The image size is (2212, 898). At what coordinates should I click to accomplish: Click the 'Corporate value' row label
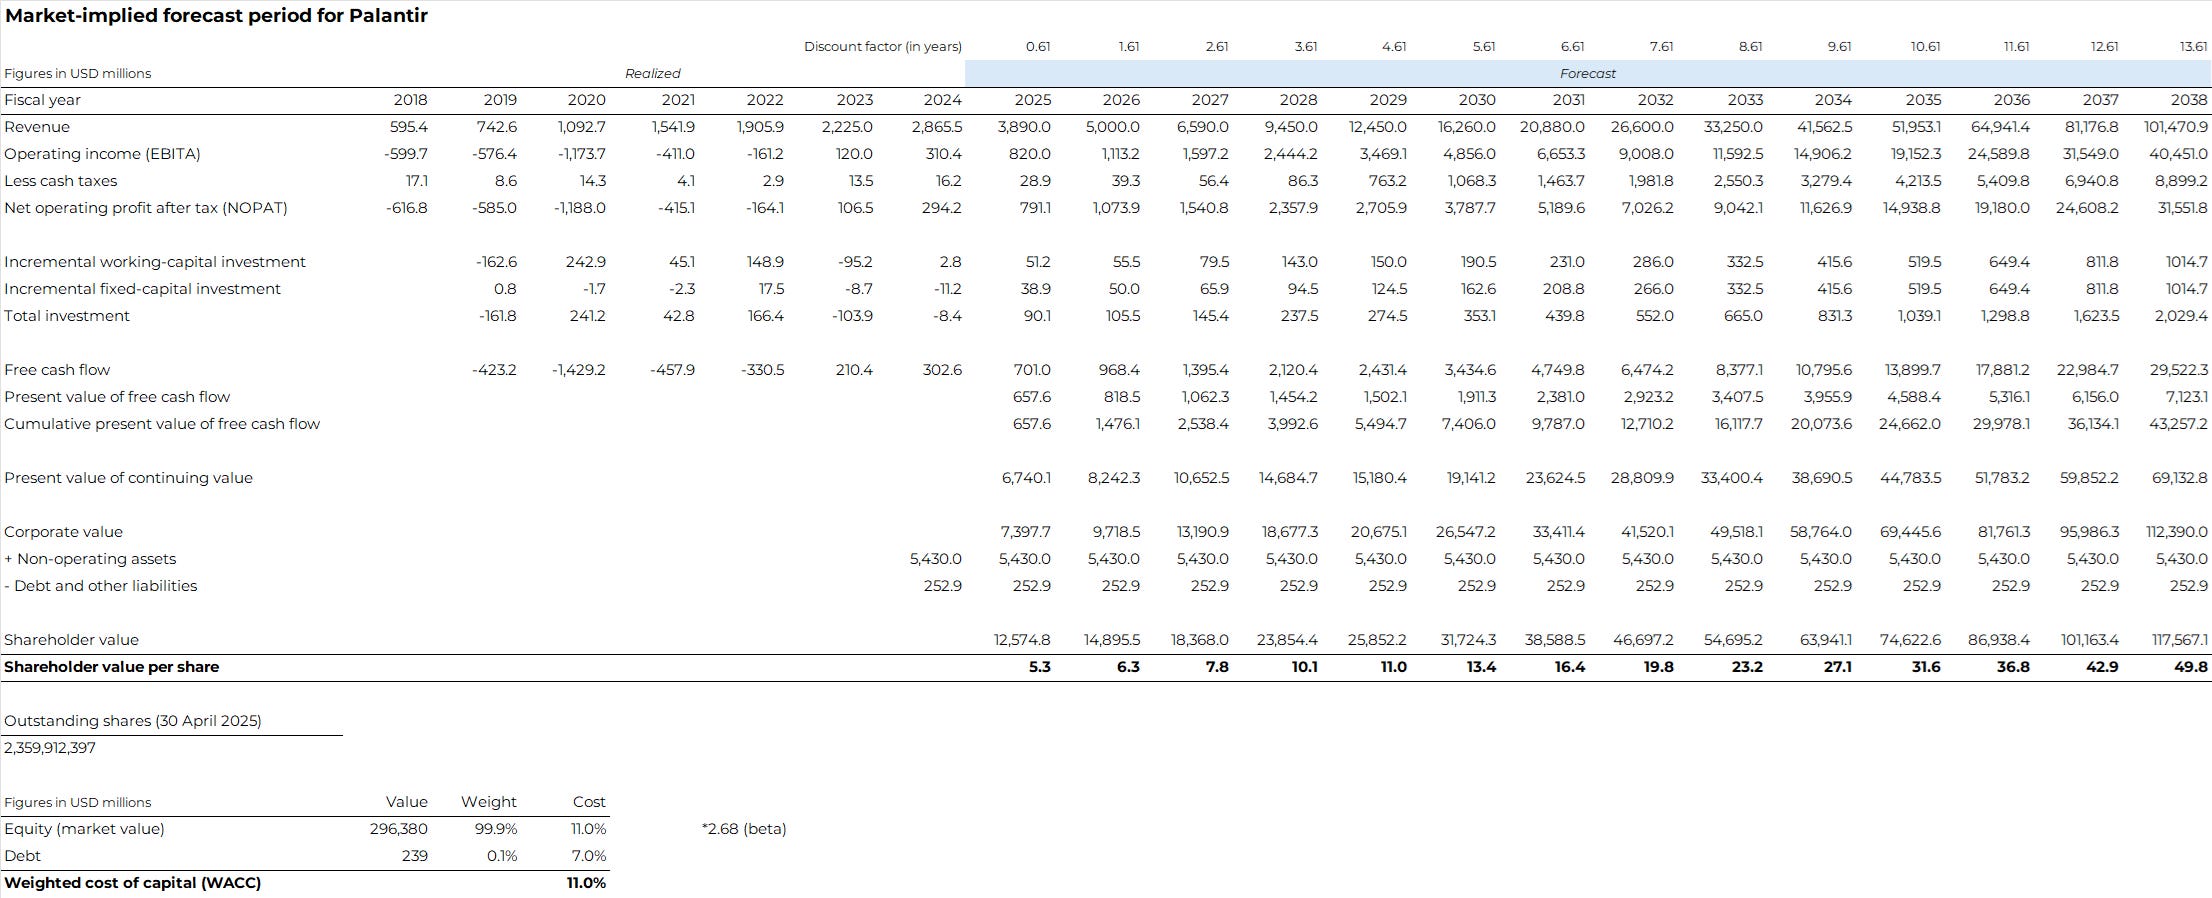tap(64, 532)
